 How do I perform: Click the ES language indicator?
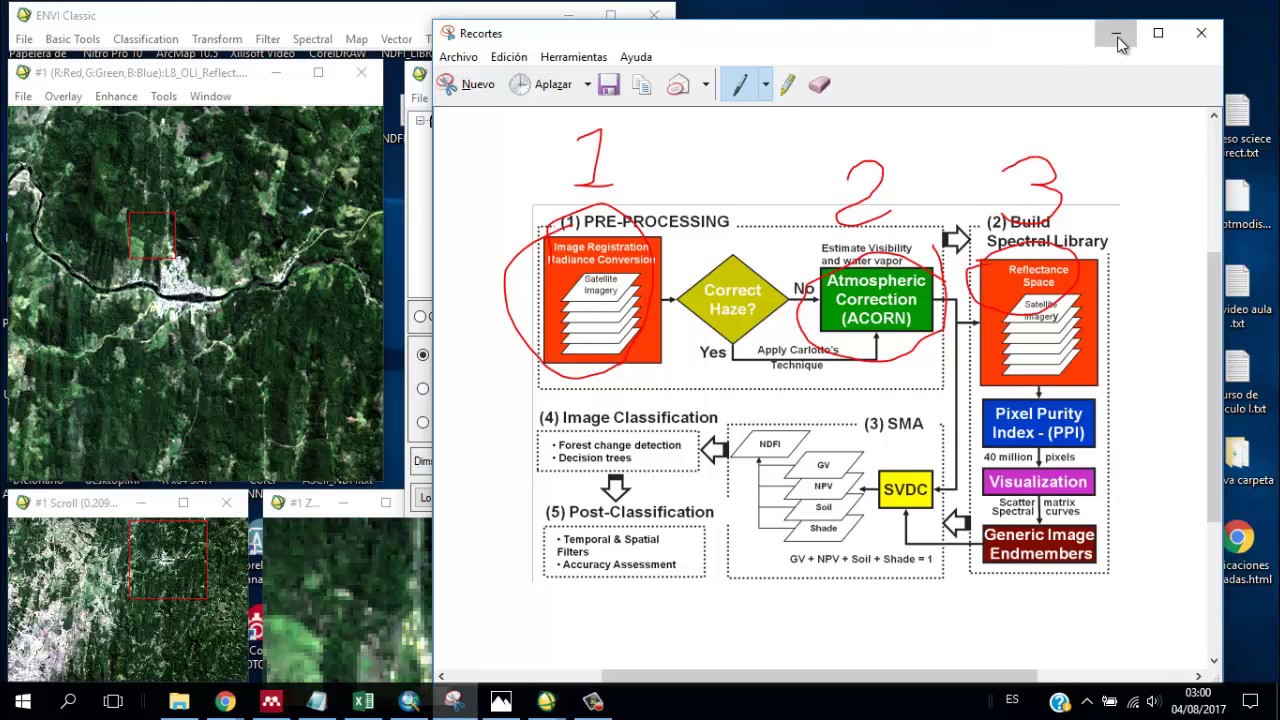[1012, 699]
